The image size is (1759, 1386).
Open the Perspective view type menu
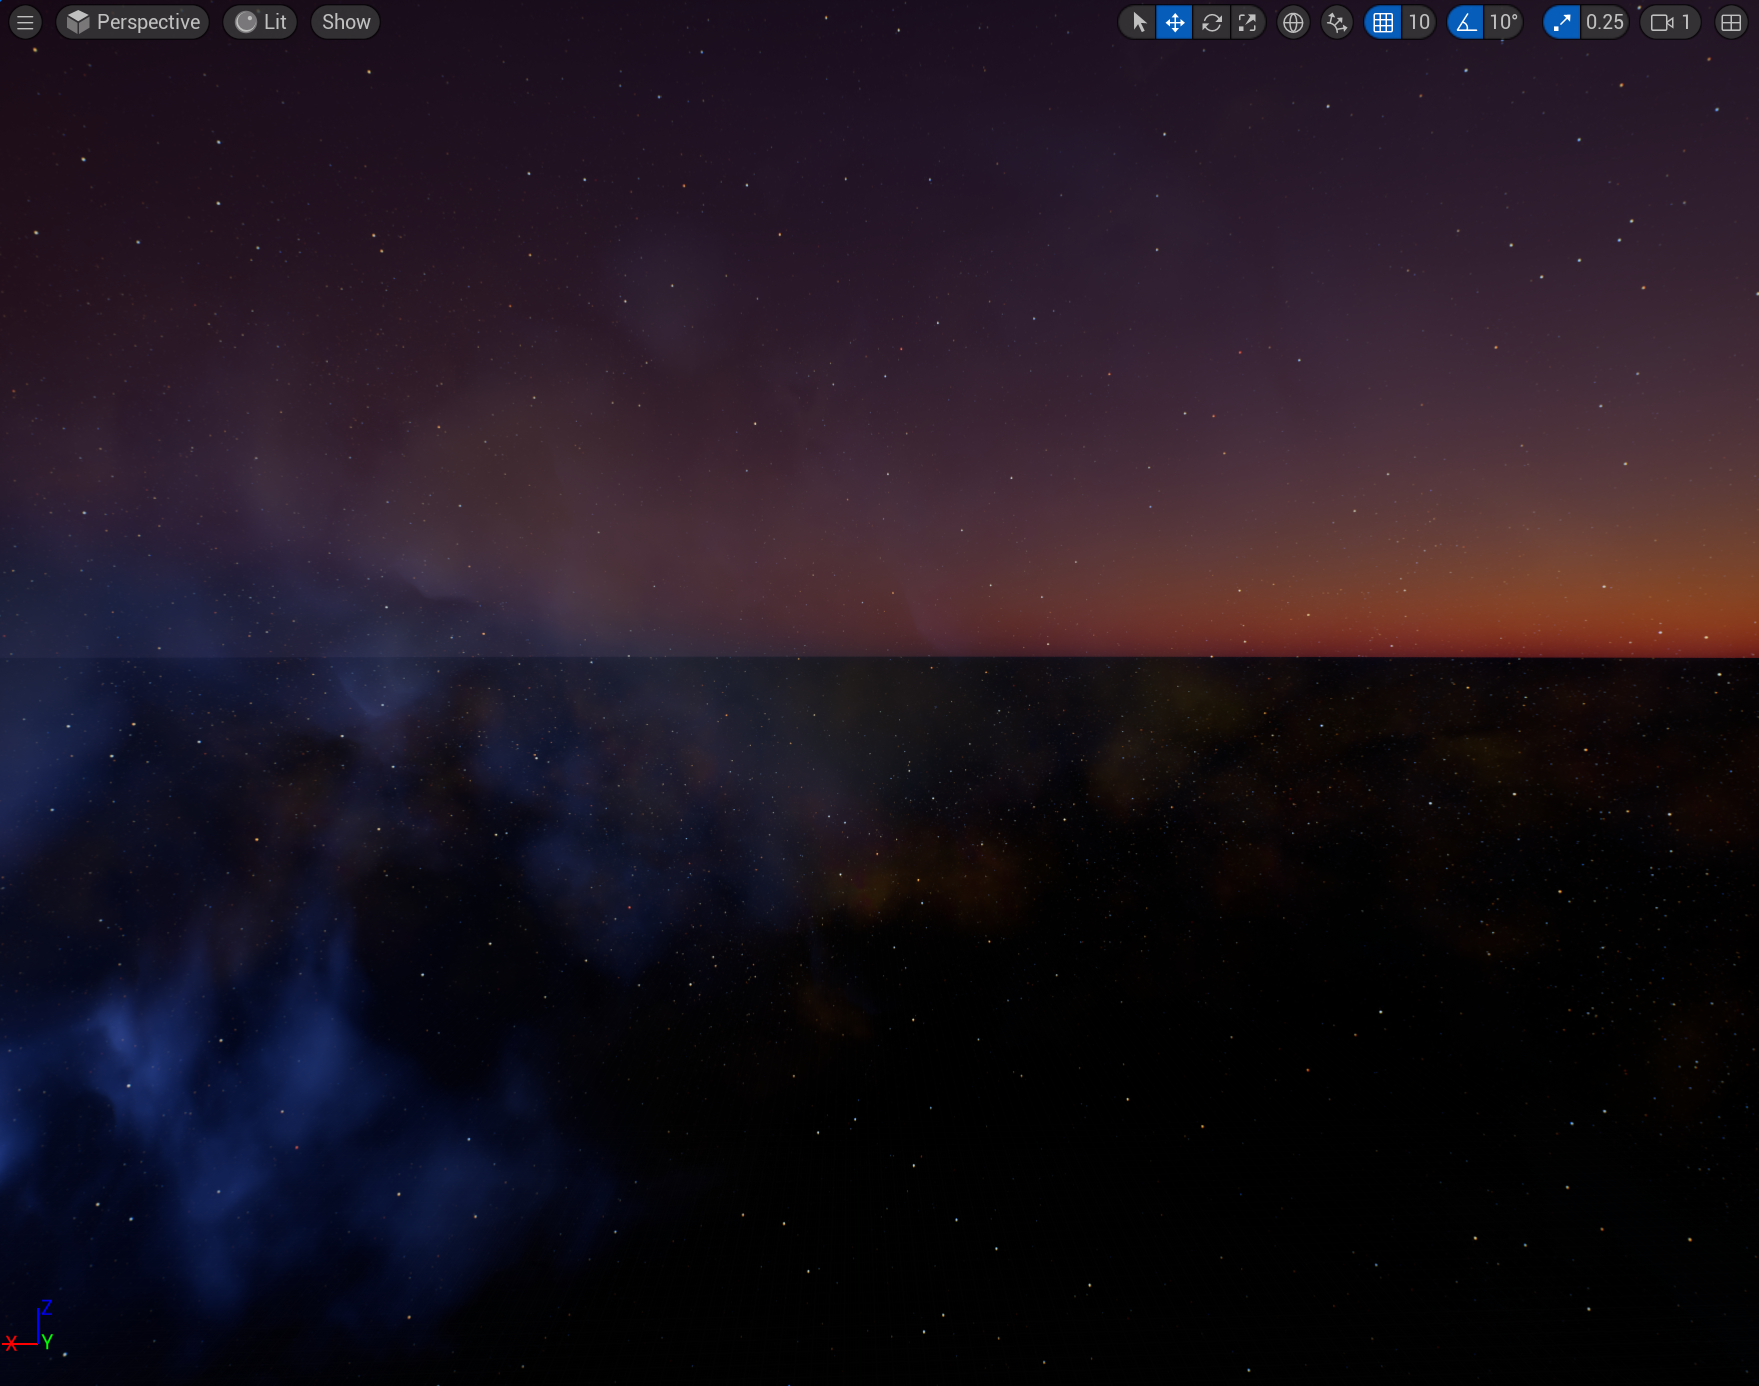coord(133,22)
